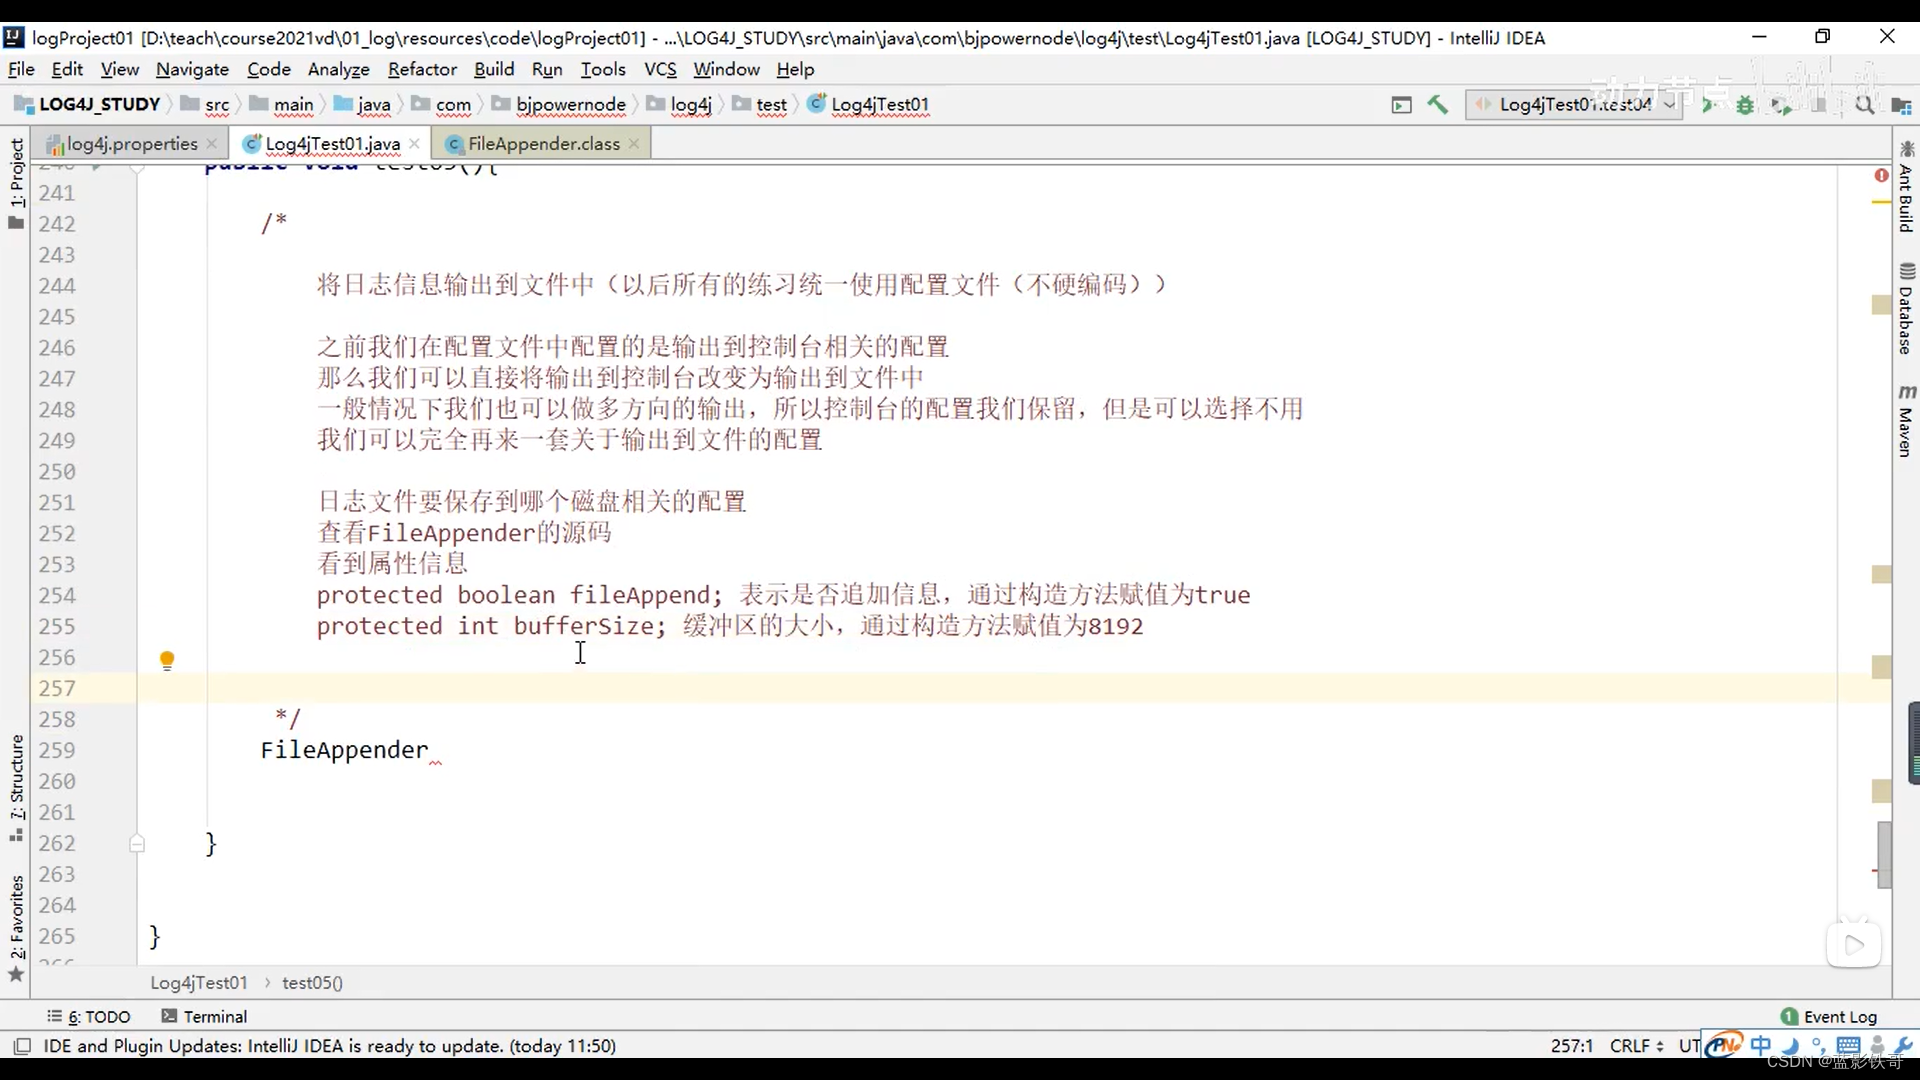
Task: Toggle tool window quick access icon in status bar
Action: (x=21, y=1046)
